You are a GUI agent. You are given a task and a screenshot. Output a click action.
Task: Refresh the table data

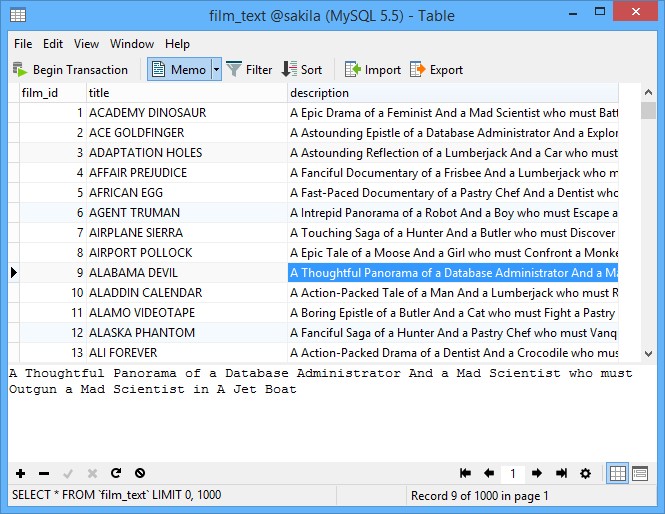pyautogui.click(x=116, y=473)
